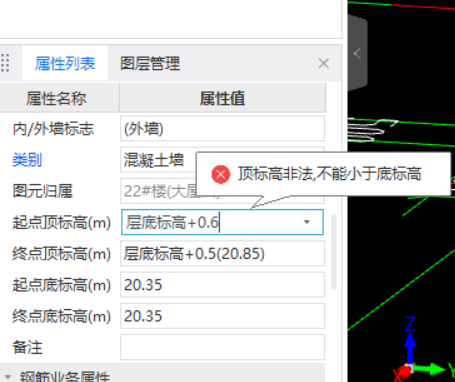The width and height of the screenshot is (455, 382).
Task: Click the blue 类别 property name
Action: pyautogui.click(x=27, y=160)
